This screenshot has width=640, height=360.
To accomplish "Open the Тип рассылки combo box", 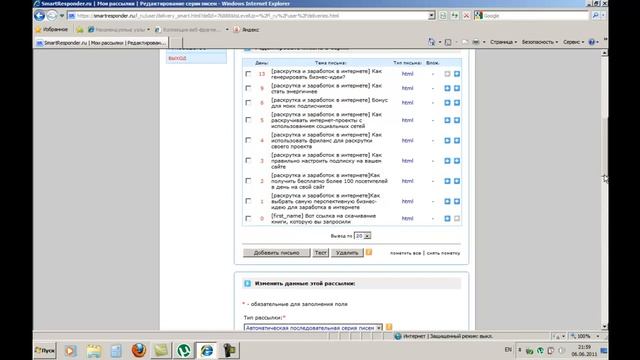I will [x=313, y=327].
